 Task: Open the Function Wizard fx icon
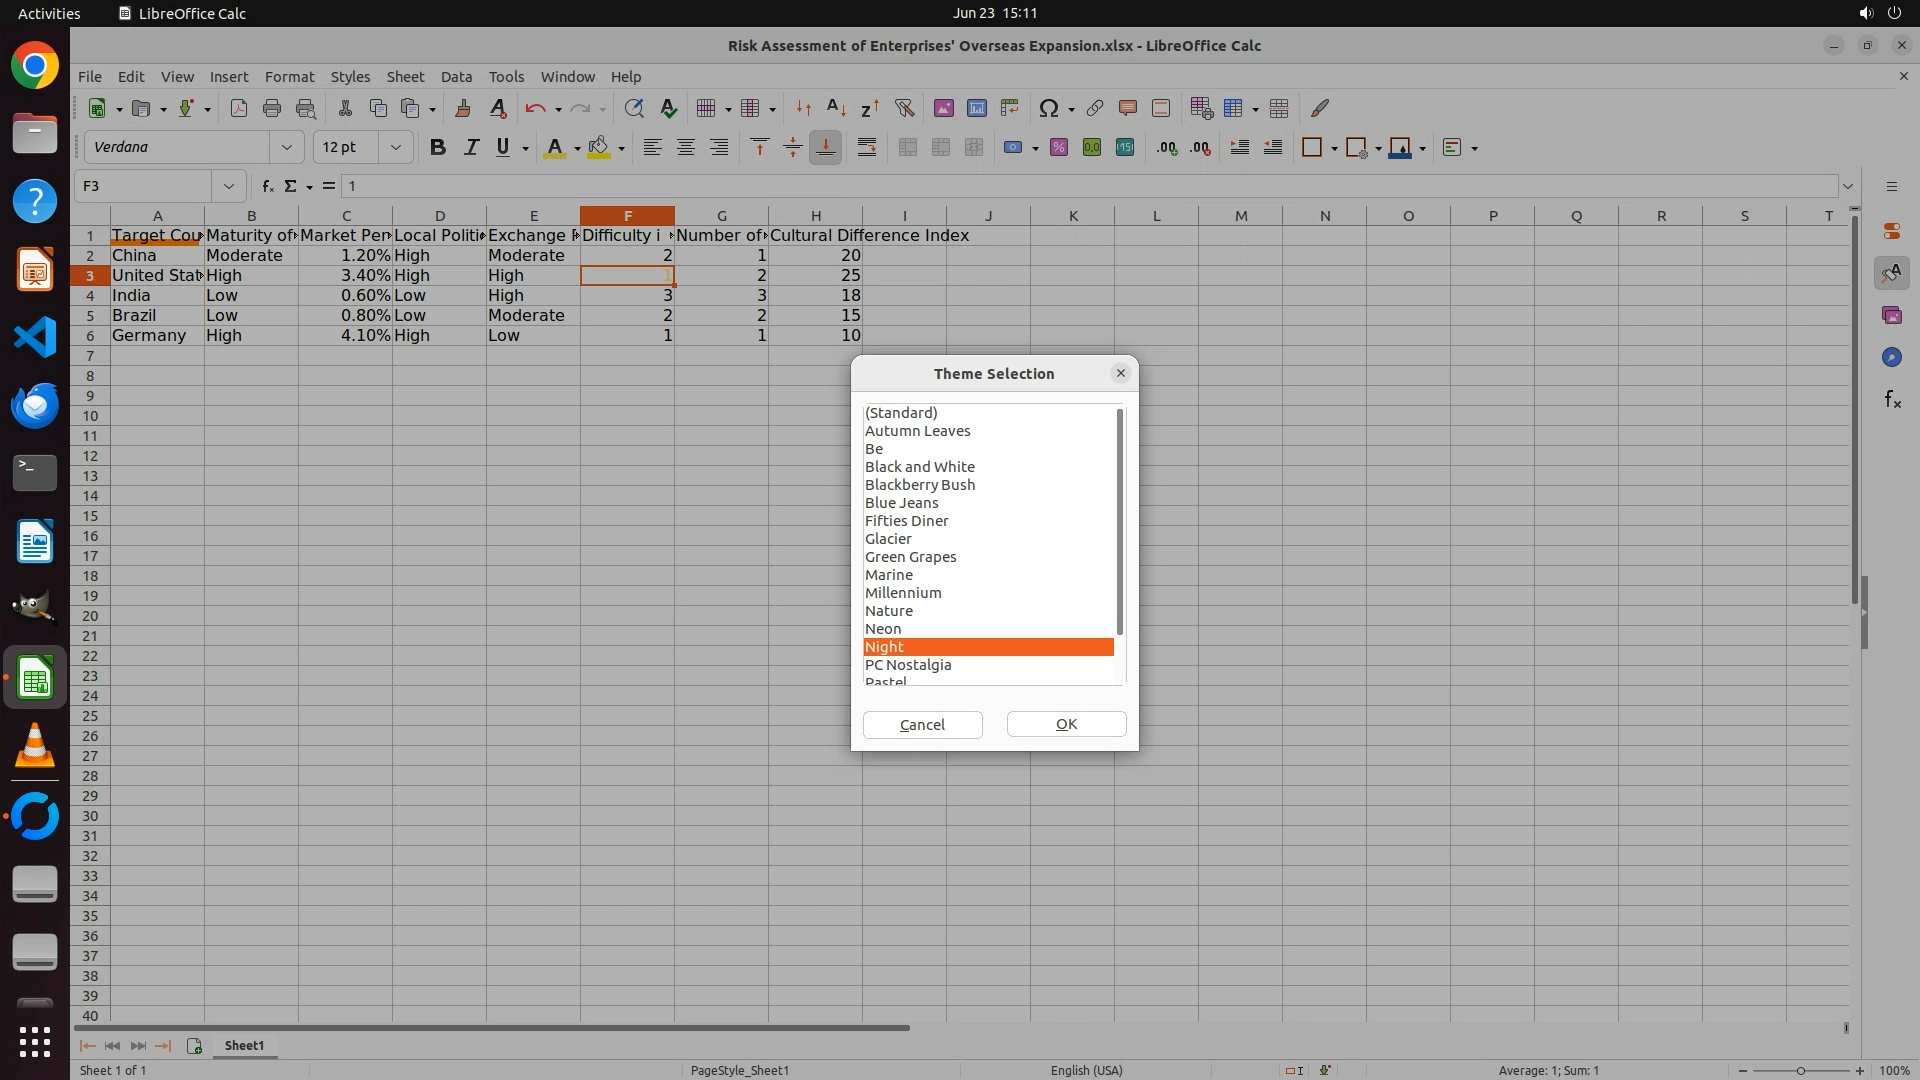click(x=268, y=186)
